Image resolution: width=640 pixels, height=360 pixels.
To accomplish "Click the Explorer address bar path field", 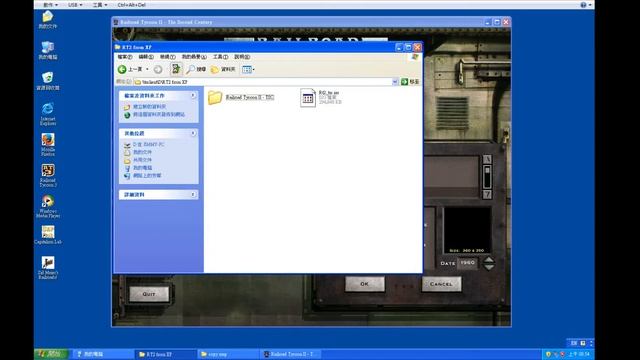I will click(263, 82).
